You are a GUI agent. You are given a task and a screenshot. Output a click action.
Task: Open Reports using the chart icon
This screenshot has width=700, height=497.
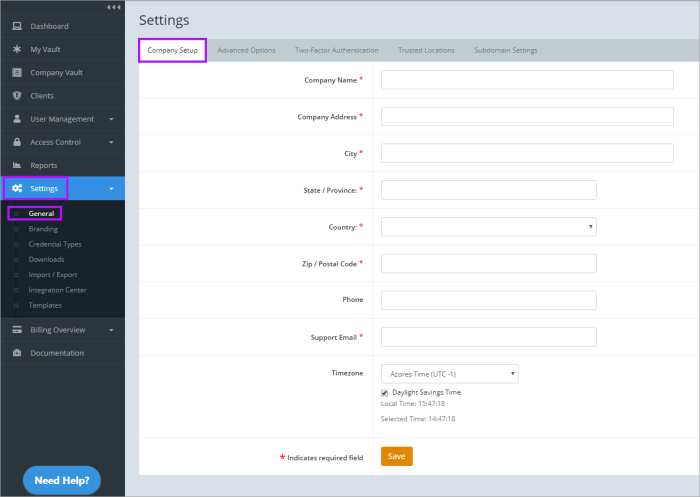coord(17,165)
